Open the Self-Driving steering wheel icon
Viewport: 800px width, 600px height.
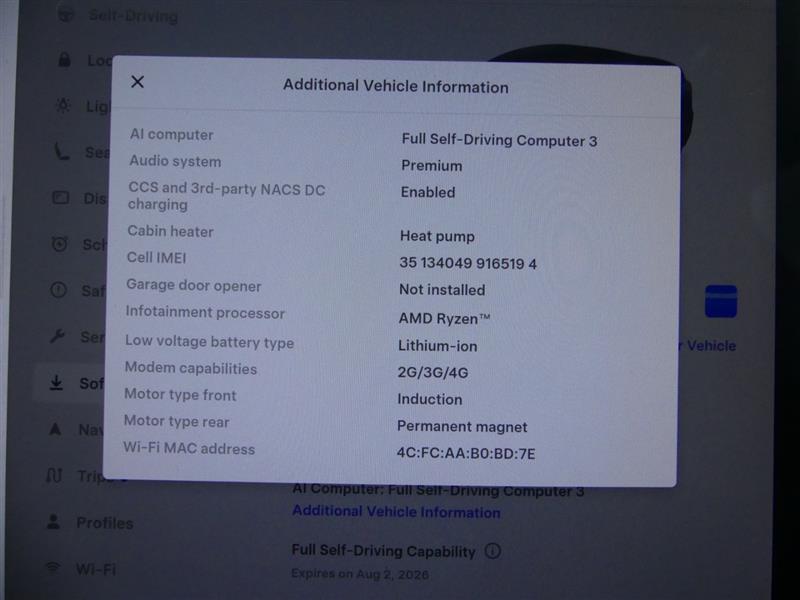(66, 14)
